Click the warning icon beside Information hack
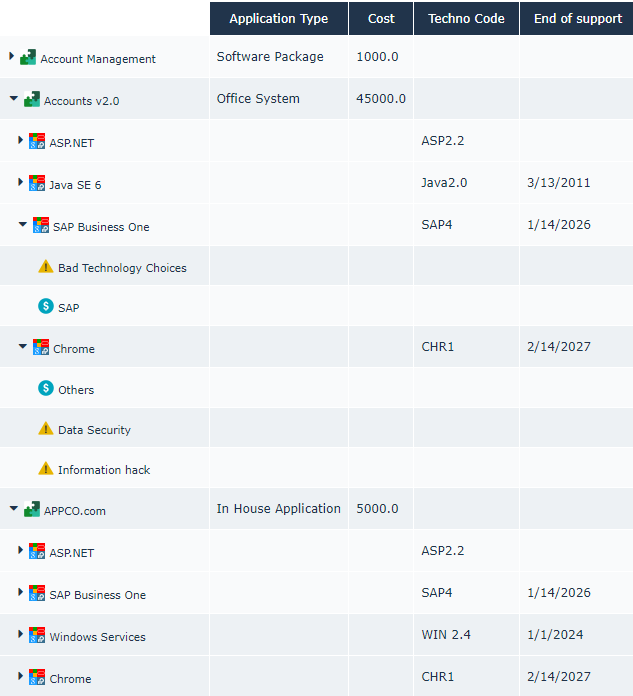The image size is (633, 696). [45, 469]
